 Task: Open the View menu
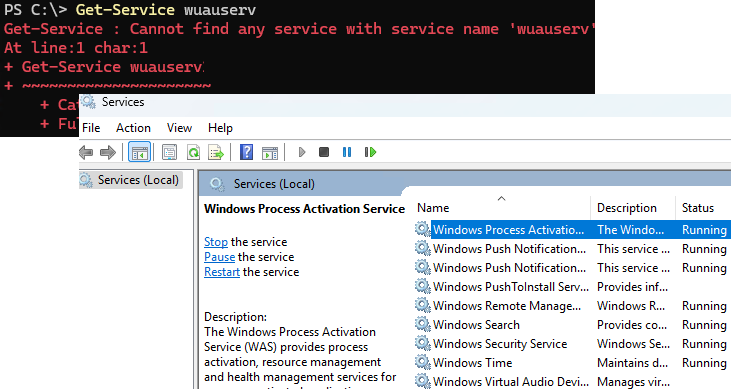pyautogui.click(x=179, y=128)
